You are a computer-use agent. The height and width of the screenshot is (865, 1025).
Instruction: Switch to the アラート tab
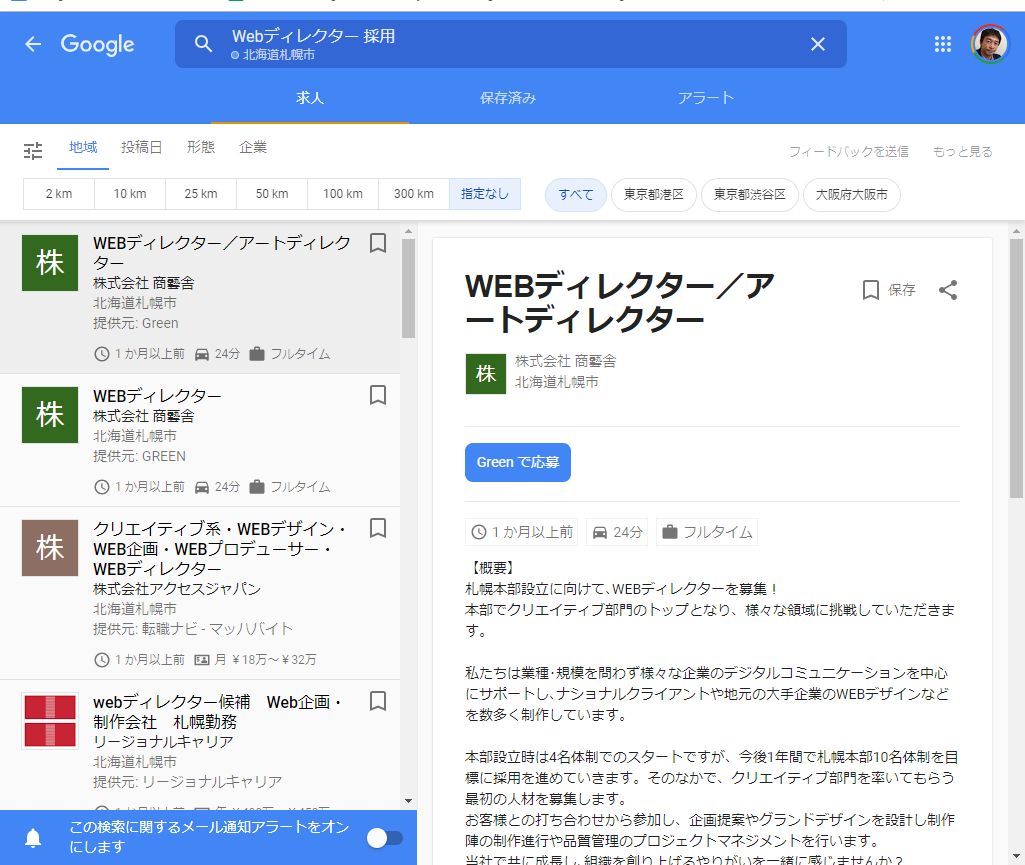(706, 98)
